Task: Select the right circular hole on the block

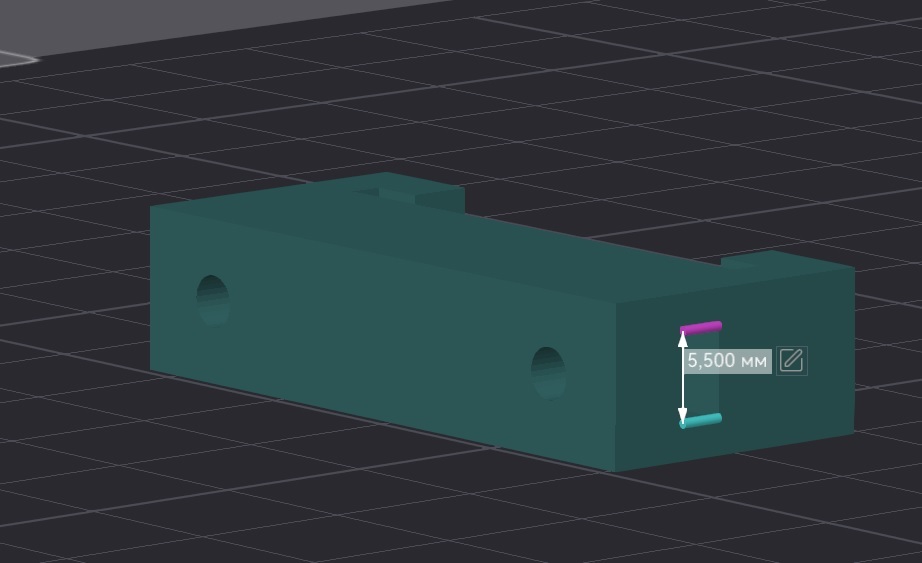Action: [548, 373]
